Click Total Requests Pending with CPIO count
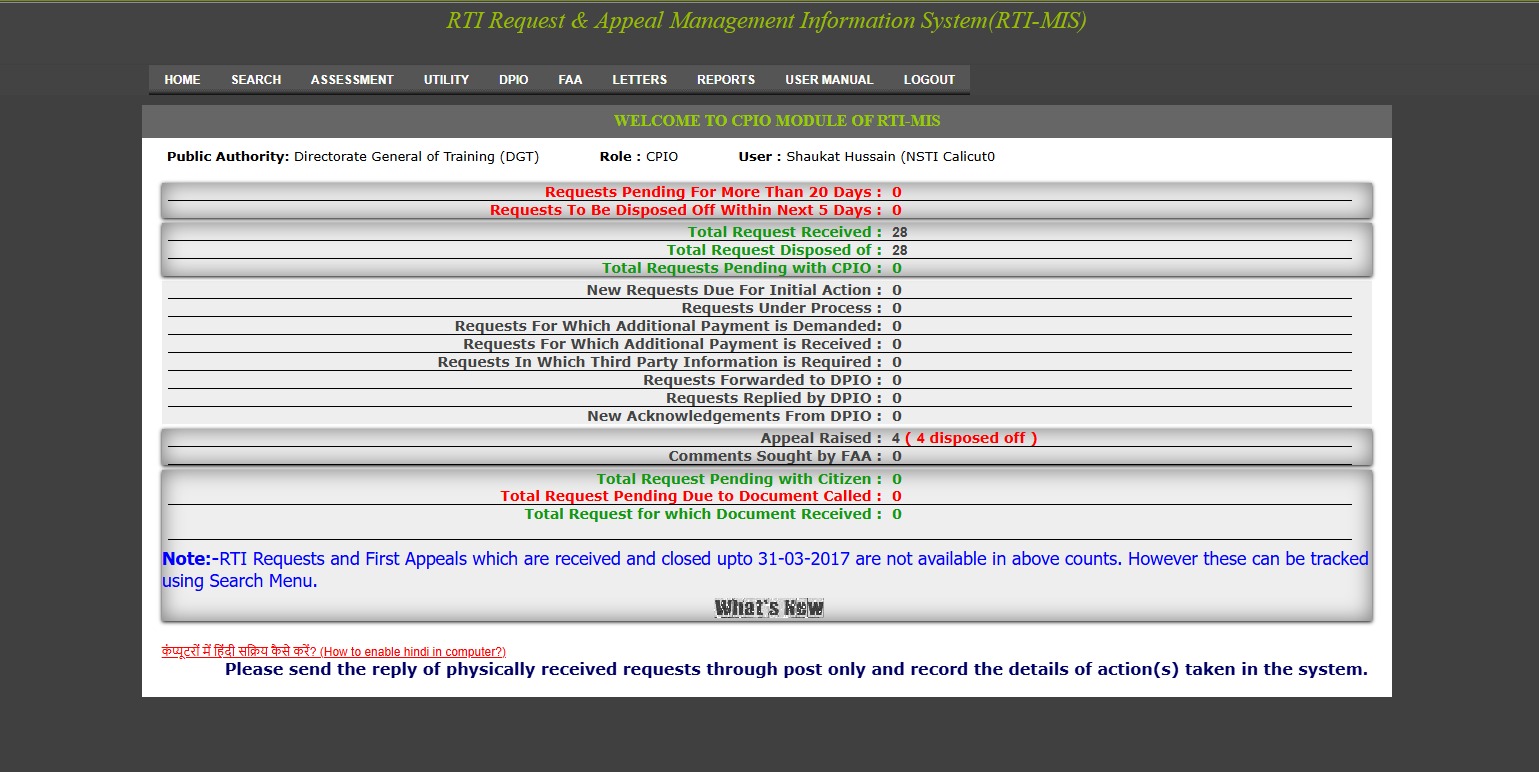This screenshot has width=1539, height=772. pos(897,268)
